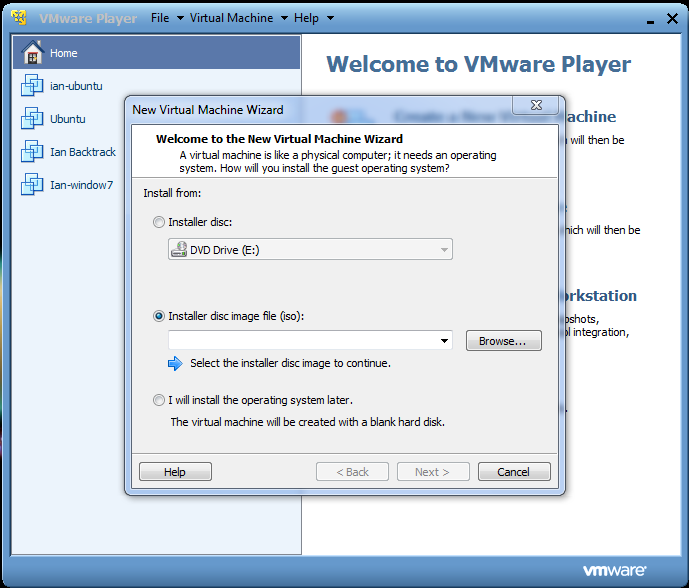Select Installer disc image file (iso) option
Screen dimensions: 689x588
tap(159, 316)
